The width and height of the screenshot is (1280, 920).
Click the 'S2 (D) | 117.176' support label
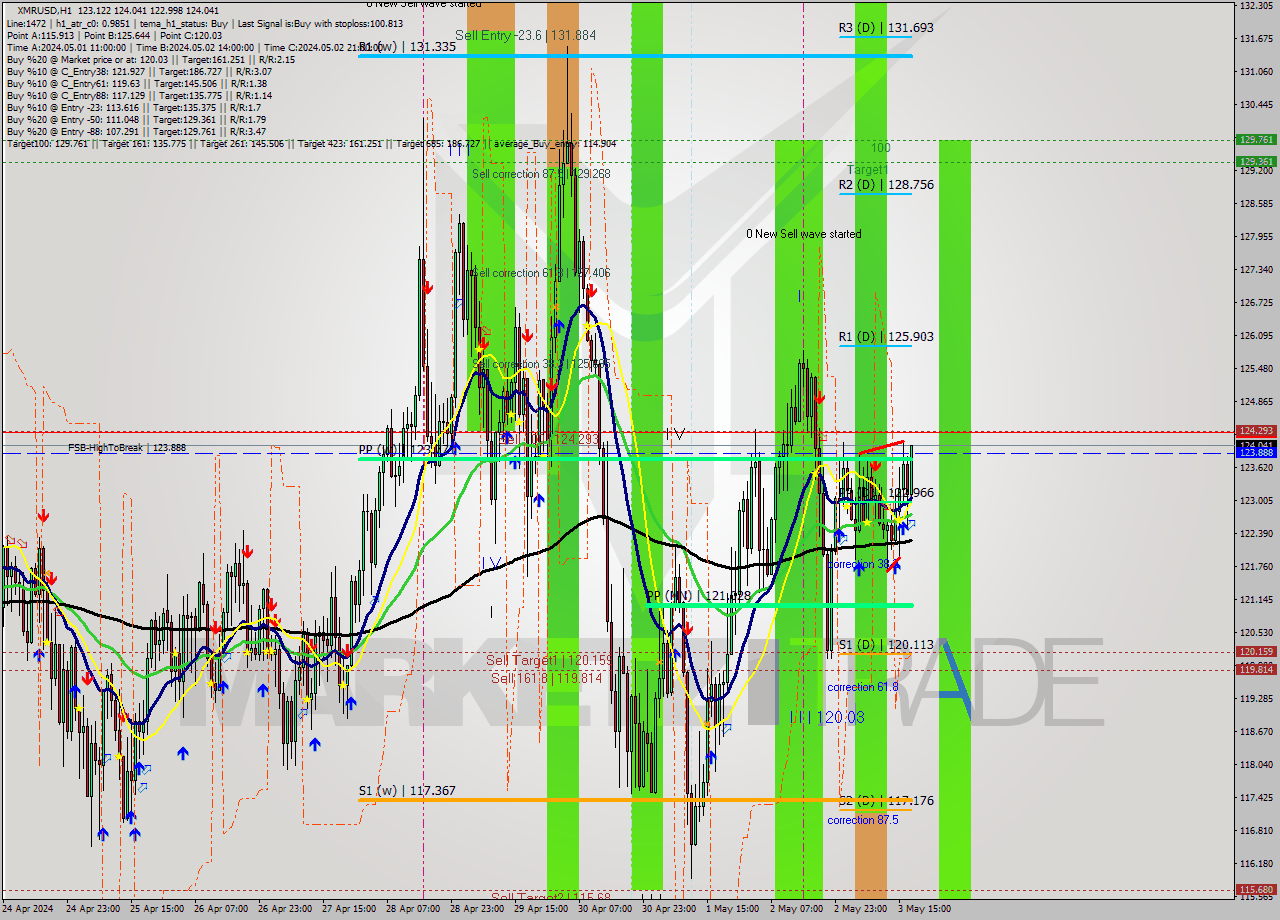point(886,801)
